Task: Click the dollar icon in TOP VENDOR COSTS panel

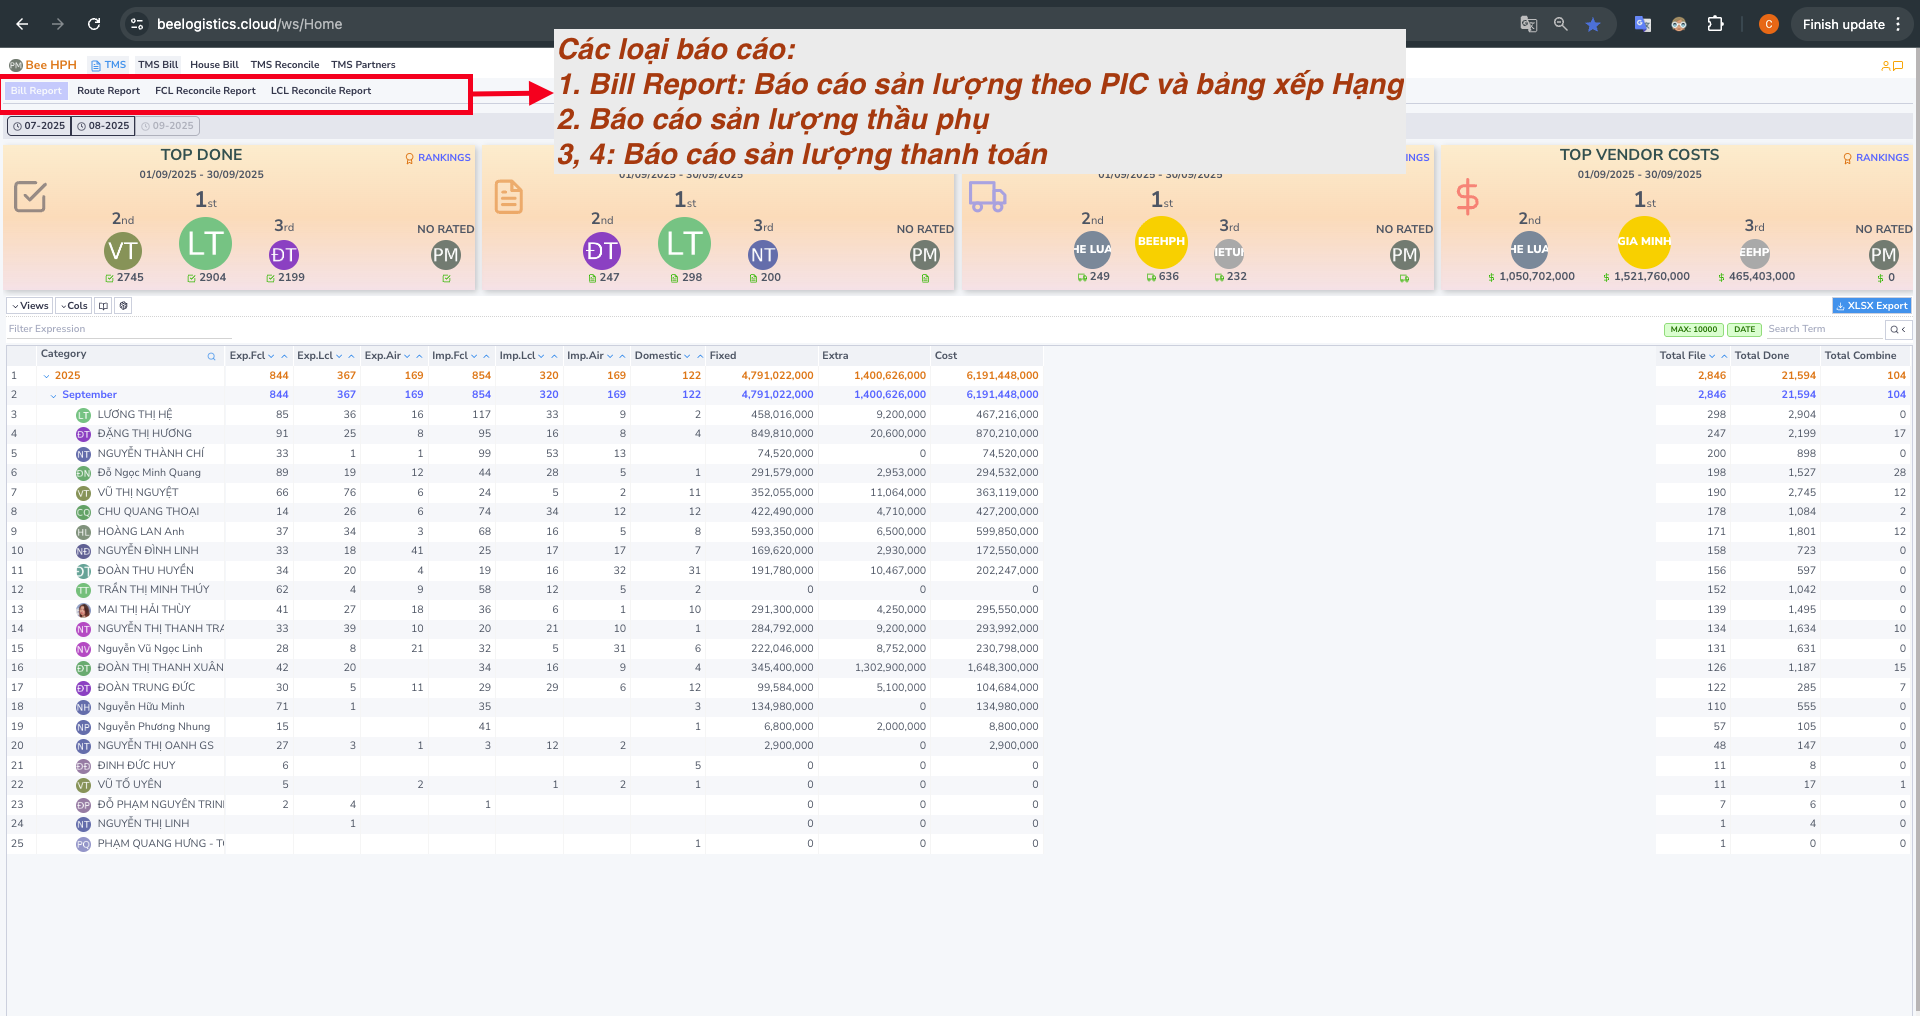Action: (1467, 197)
